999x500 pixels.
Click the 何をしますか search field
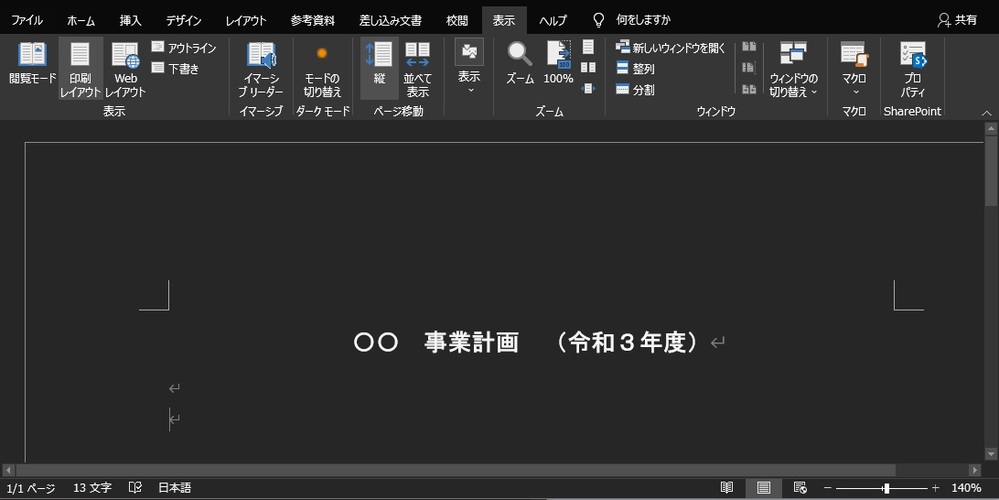tap(642, 20)
